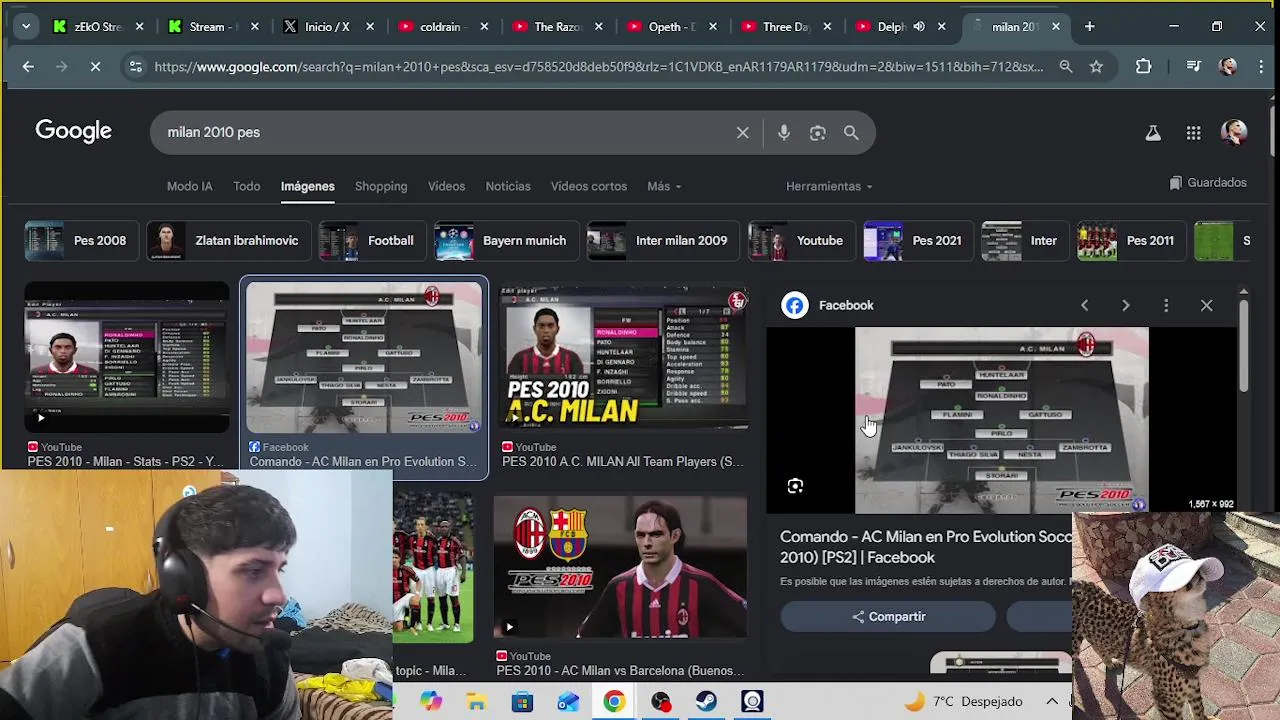This screenshot has height=720, width=1280.
Task: Open Comando AC Milan Facebook title link
Action: coord(926,547)
